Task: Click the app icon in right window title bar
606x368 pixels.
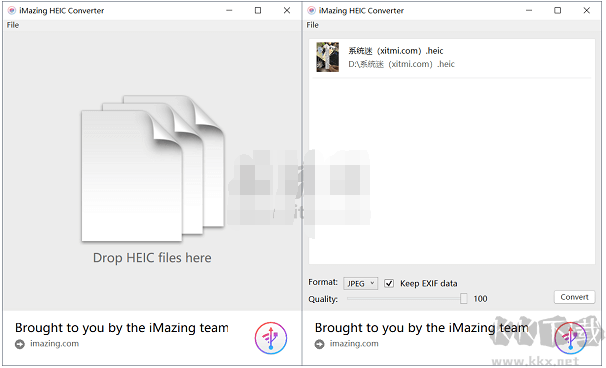Action: click(x=312, y=10)
